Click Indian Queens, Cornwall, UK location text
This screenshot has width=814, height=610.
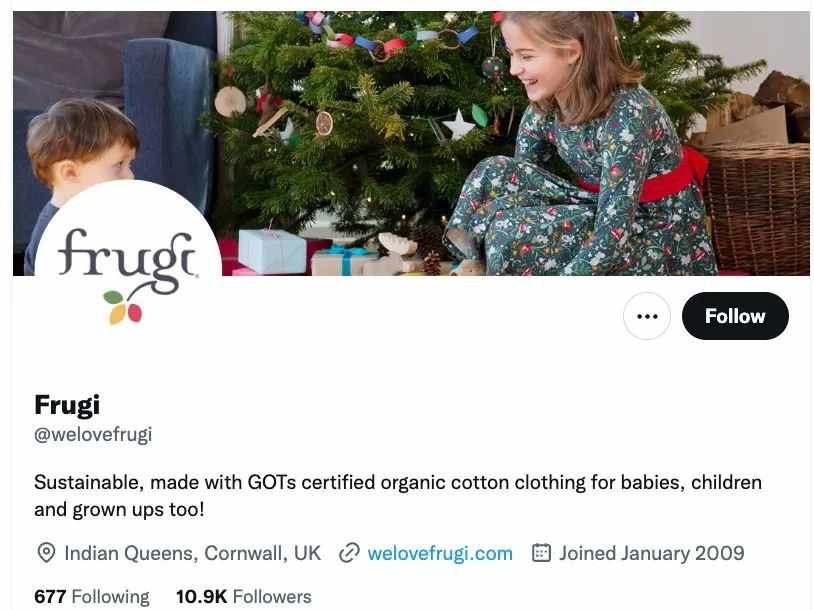coord(193,553)
